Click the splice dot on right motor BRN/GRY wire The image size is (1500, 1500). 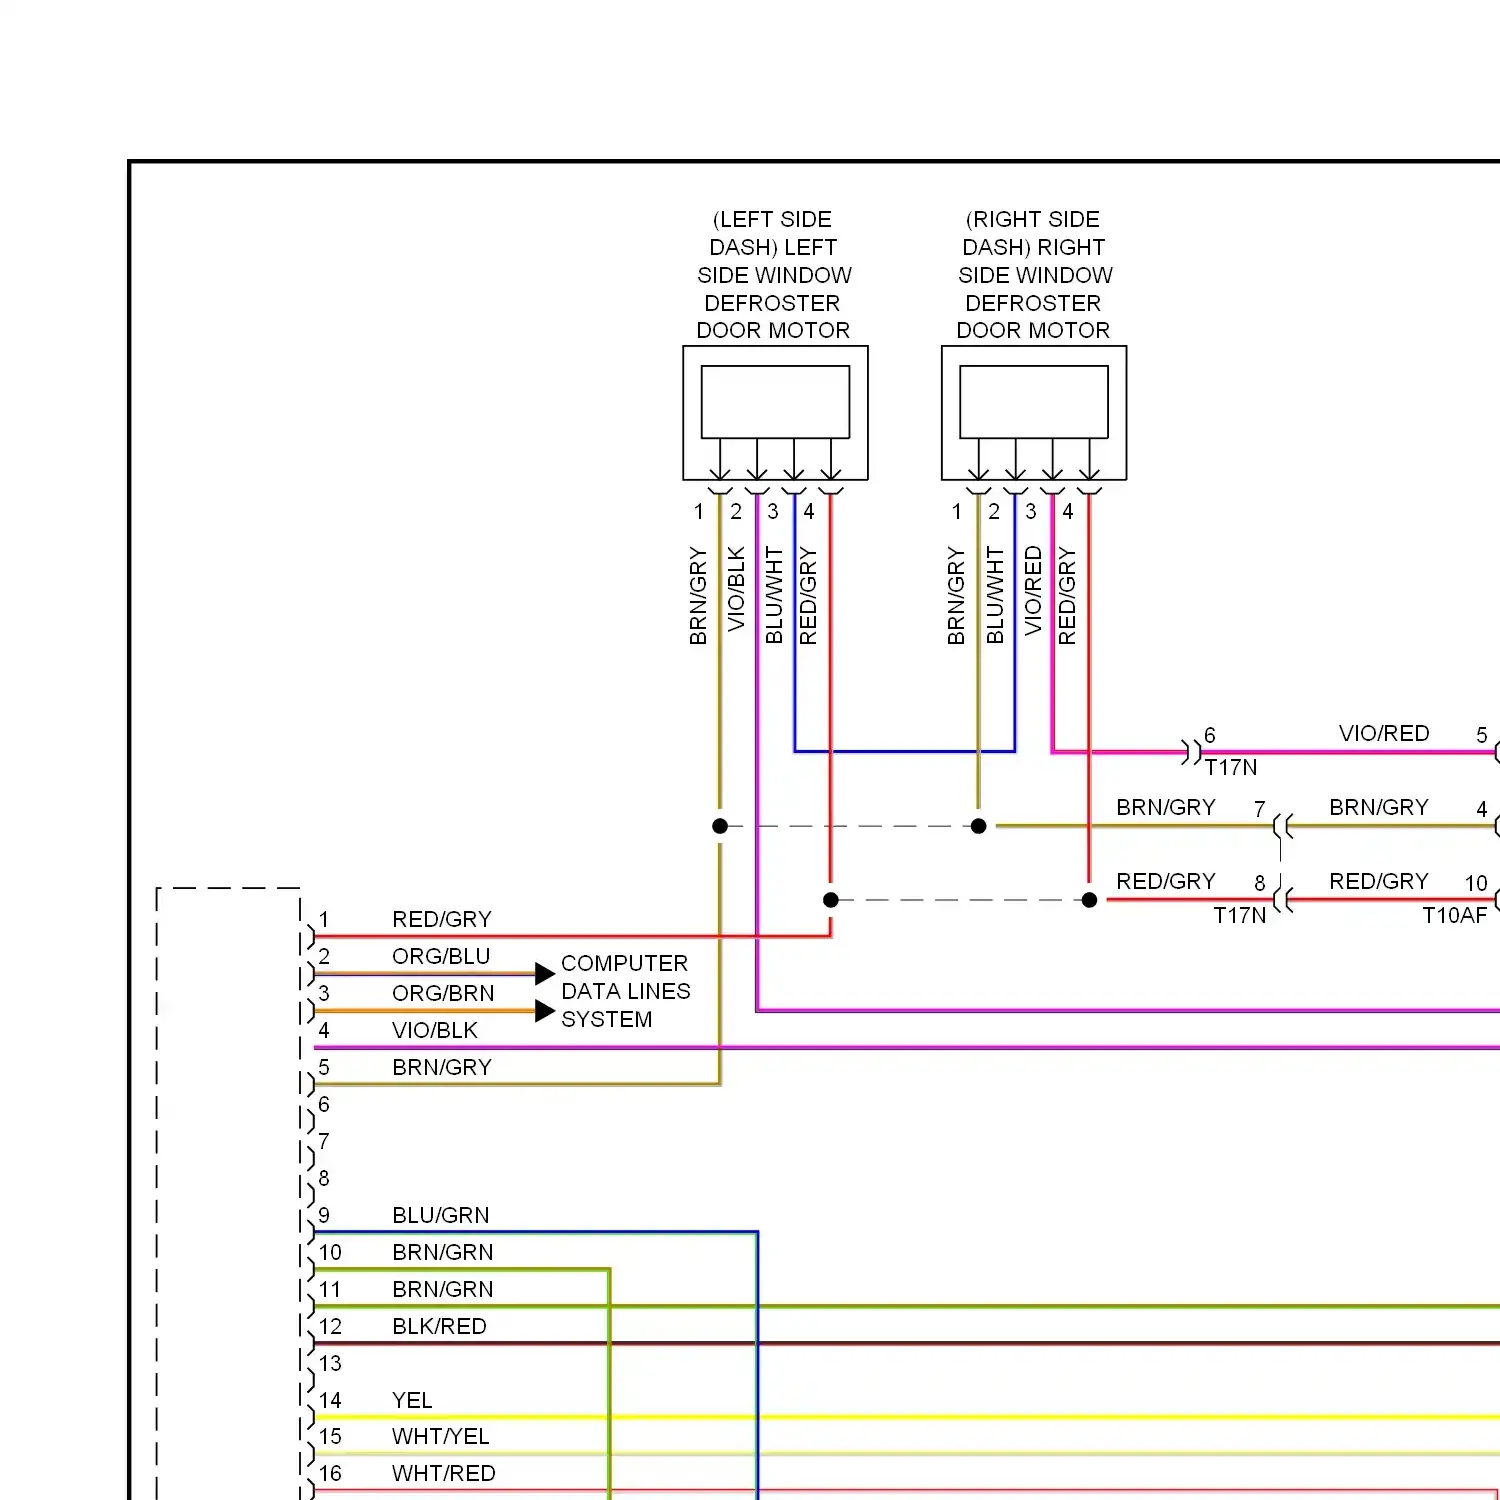pos(979,826)
